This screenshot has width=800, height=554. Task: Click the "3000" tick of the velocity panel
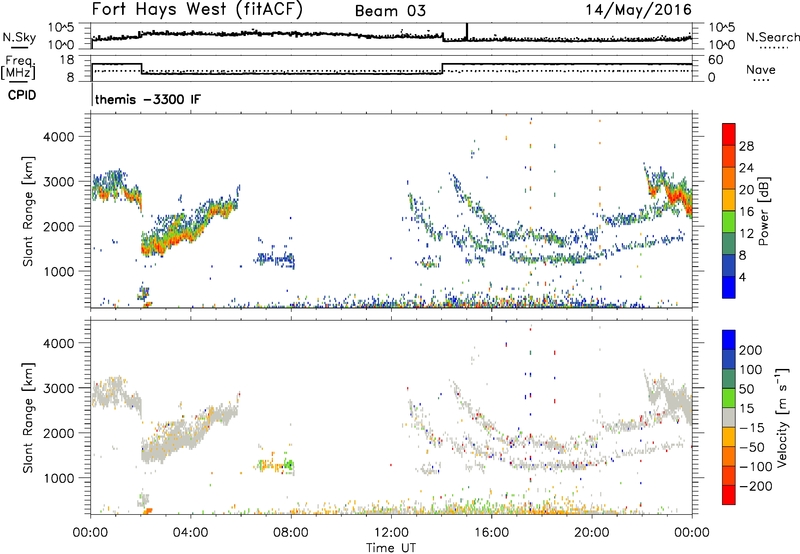pyautogui.click(x=58, y=388)
